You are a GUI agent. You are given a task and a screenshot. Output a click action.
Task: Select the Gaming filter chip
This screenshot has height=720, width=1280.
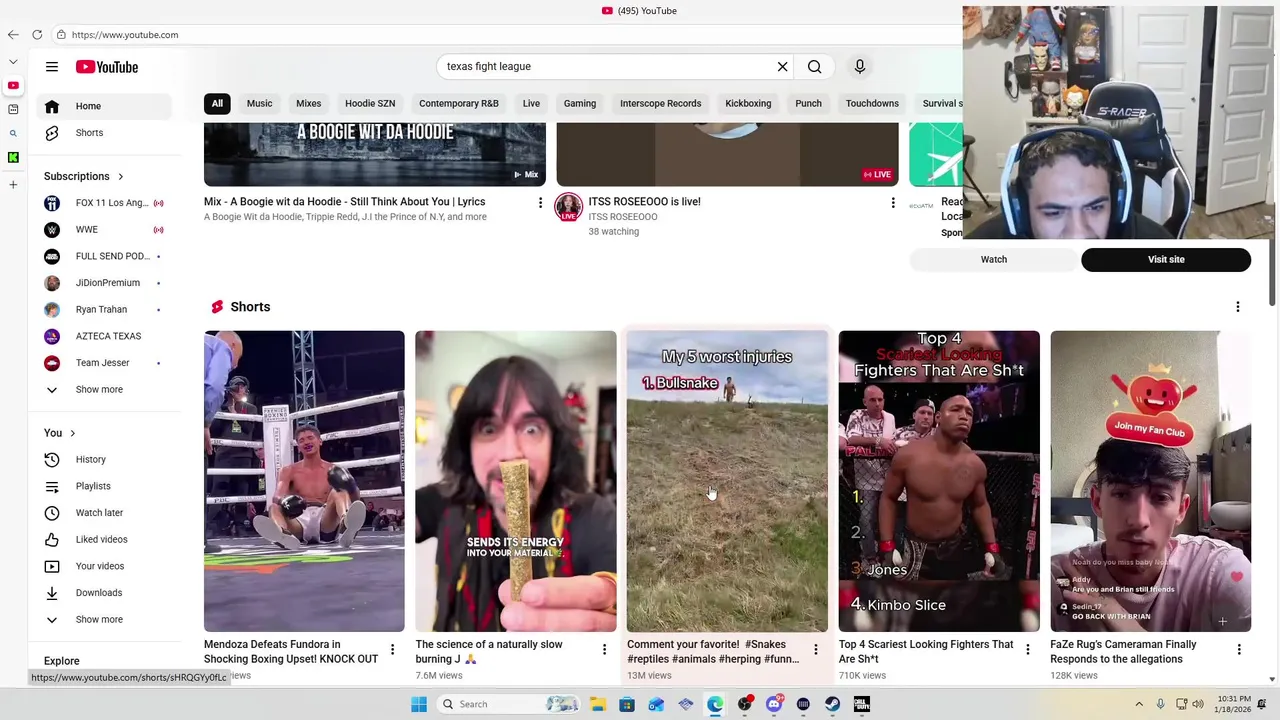tap(580, 103)
